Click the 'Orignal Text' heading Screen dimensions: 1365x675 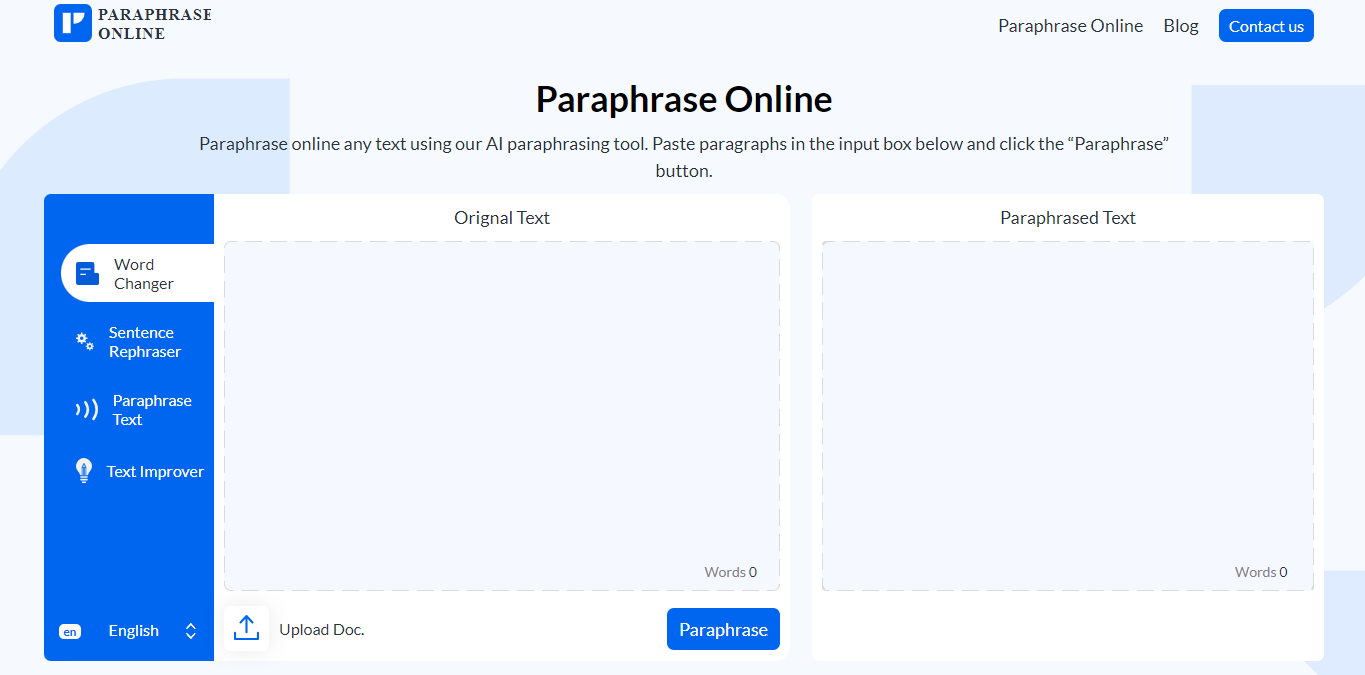click(502, 218)
